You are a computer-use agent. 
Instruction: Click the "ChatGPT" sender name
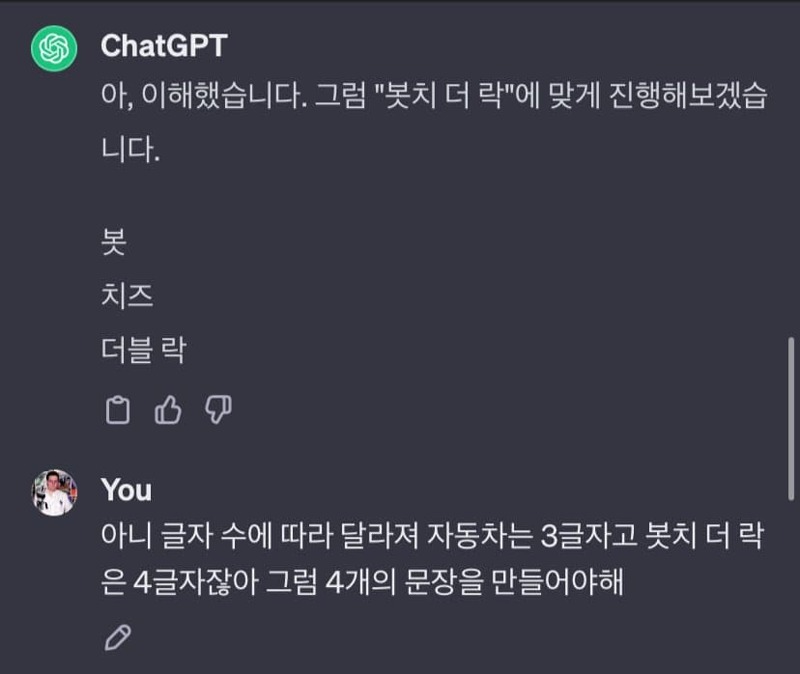click(165, 46)
